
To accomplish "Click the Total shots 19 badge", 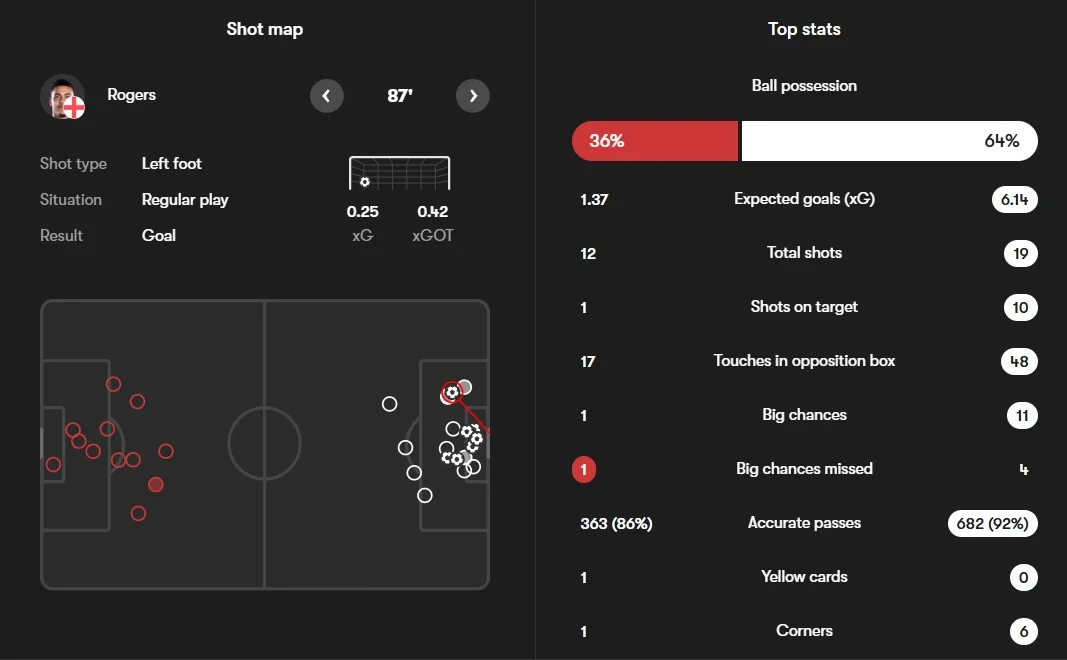I will 1021,254.
